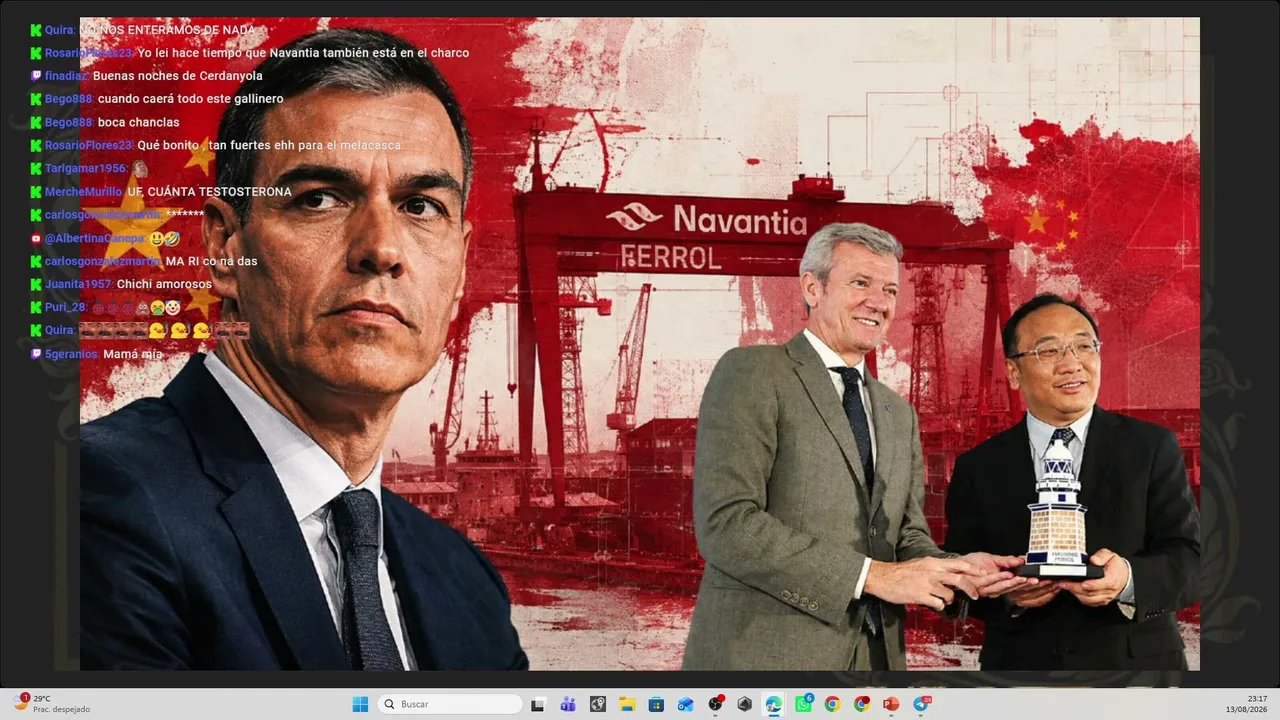This screenshot has width=1280, height=720.
Task: Open Telegram from the taskbar
Action: pos(921,704)
